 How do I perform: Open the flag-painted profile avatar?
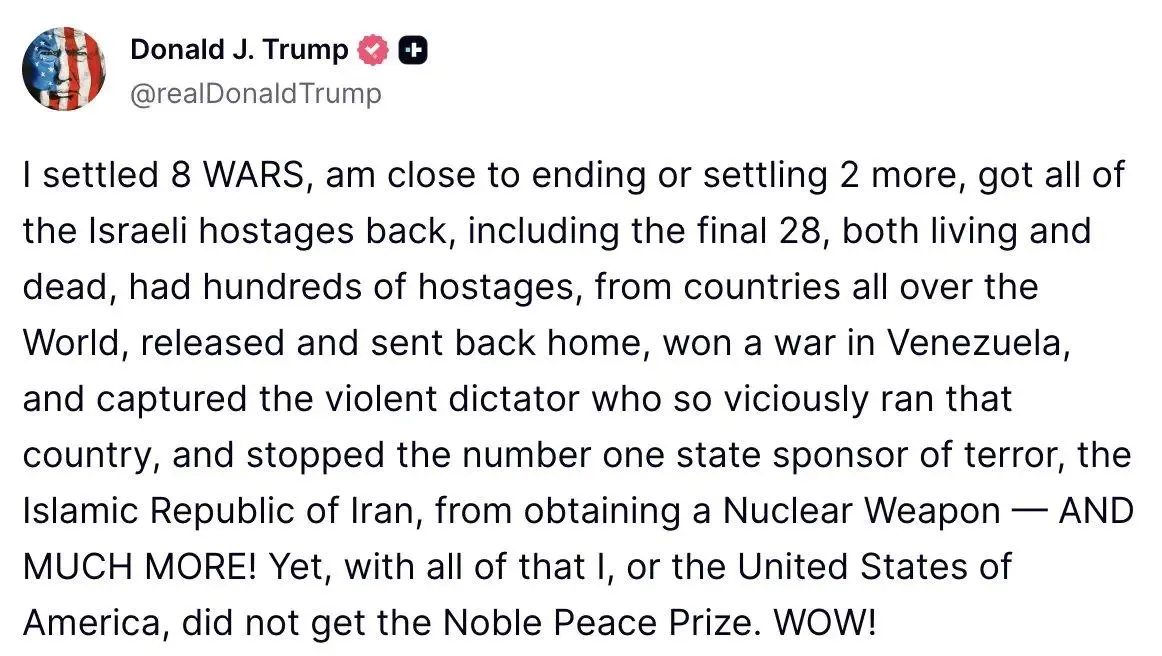64,69
